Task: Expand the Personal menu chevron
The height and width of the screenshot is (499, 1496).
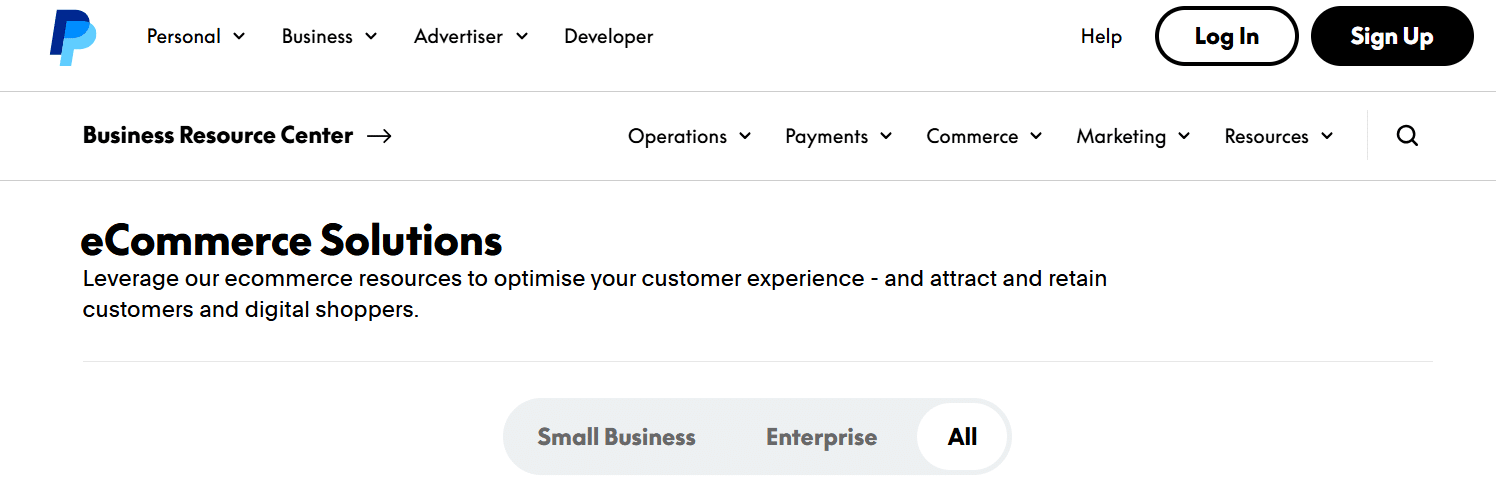Action: (x=239, y=36)
